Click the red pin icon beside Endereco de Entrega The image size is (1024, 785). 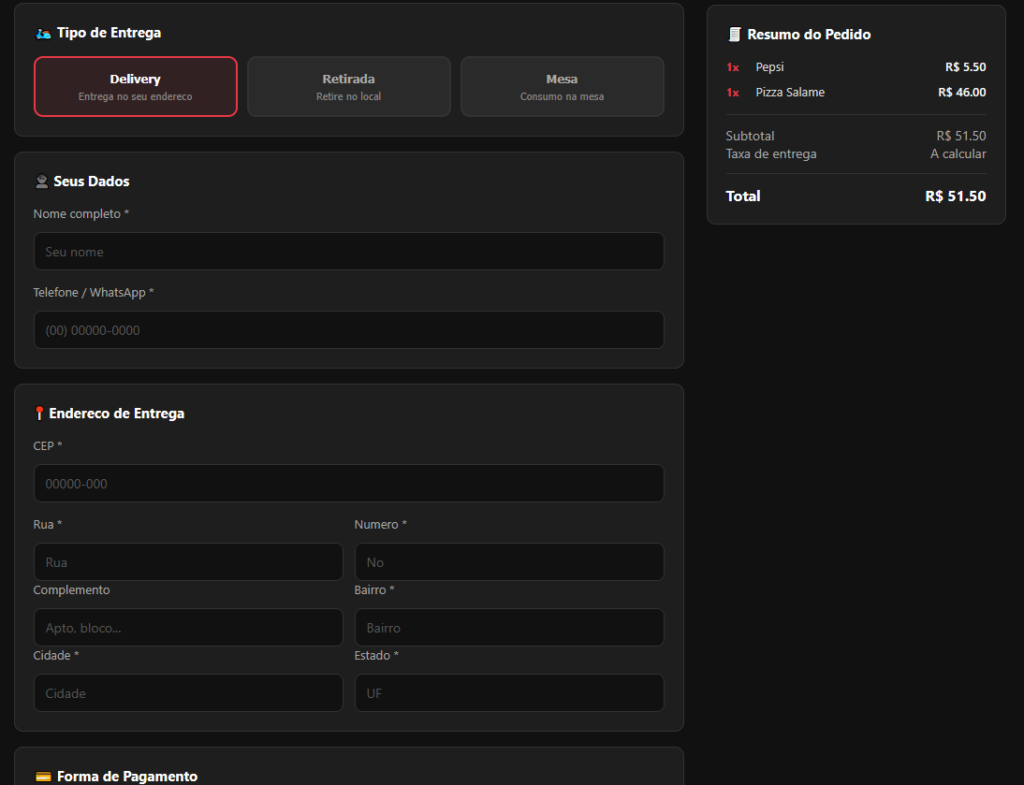coord(39,413)
